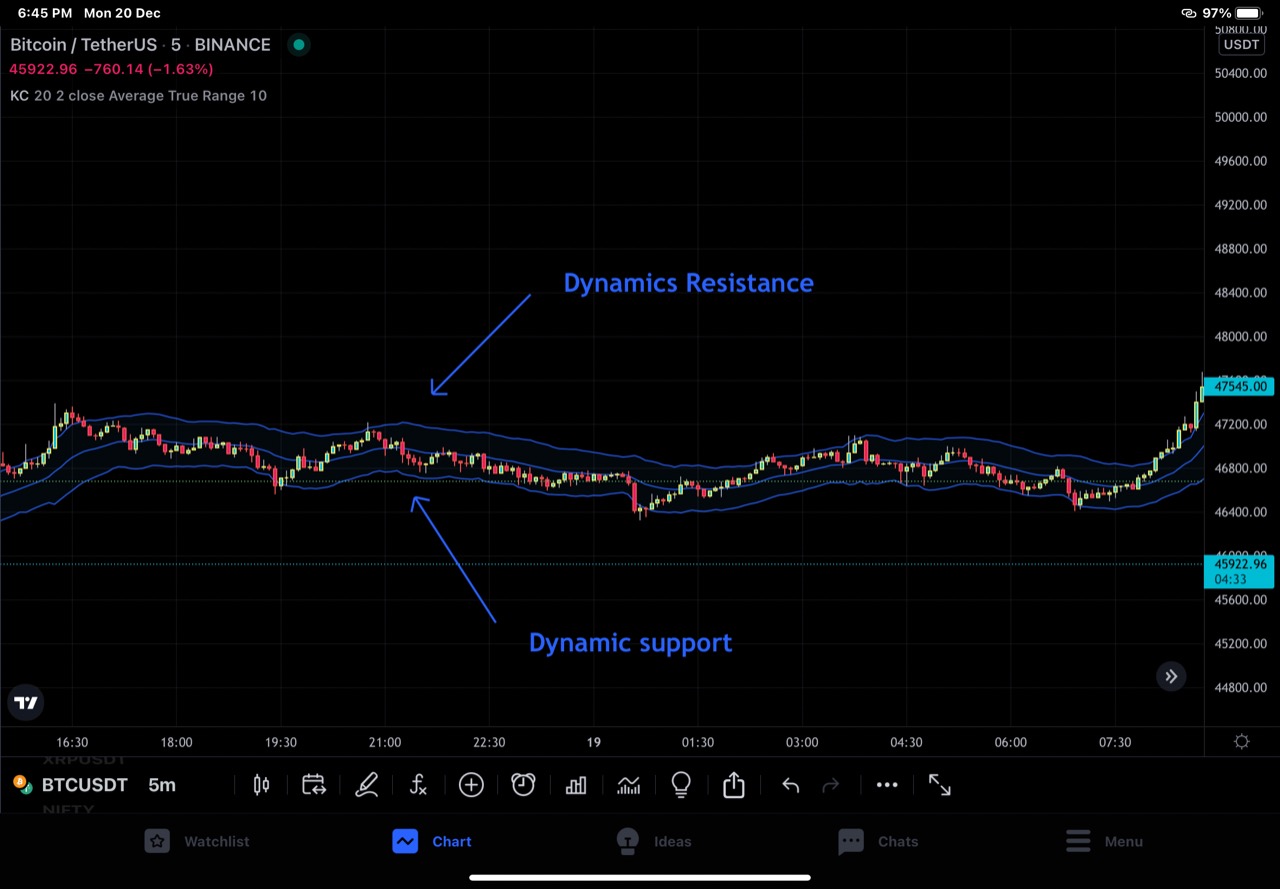Open the strategy chart icon beside light bulb
This screenshot has height=889, width=1280.
click(x=628, y=785)
